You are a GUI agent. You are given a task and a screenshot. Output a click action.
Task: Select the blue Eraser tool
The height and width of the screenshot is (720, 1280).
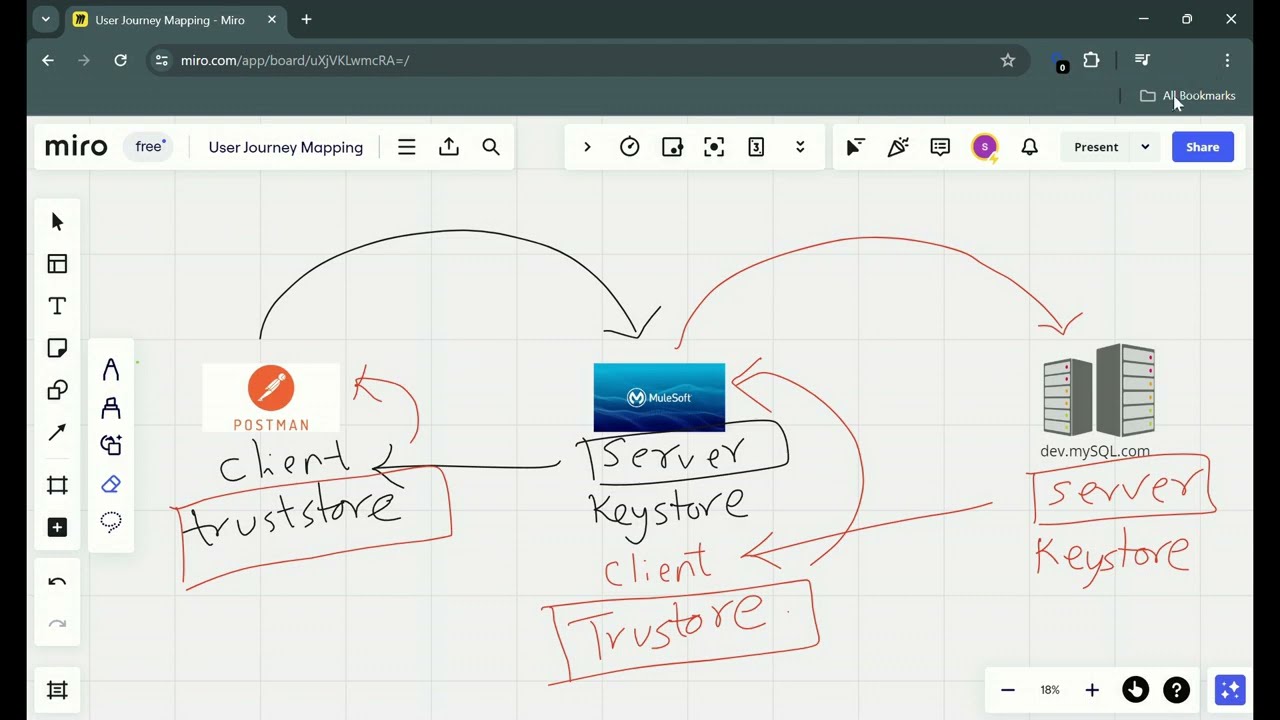click(x=111, y=484)
